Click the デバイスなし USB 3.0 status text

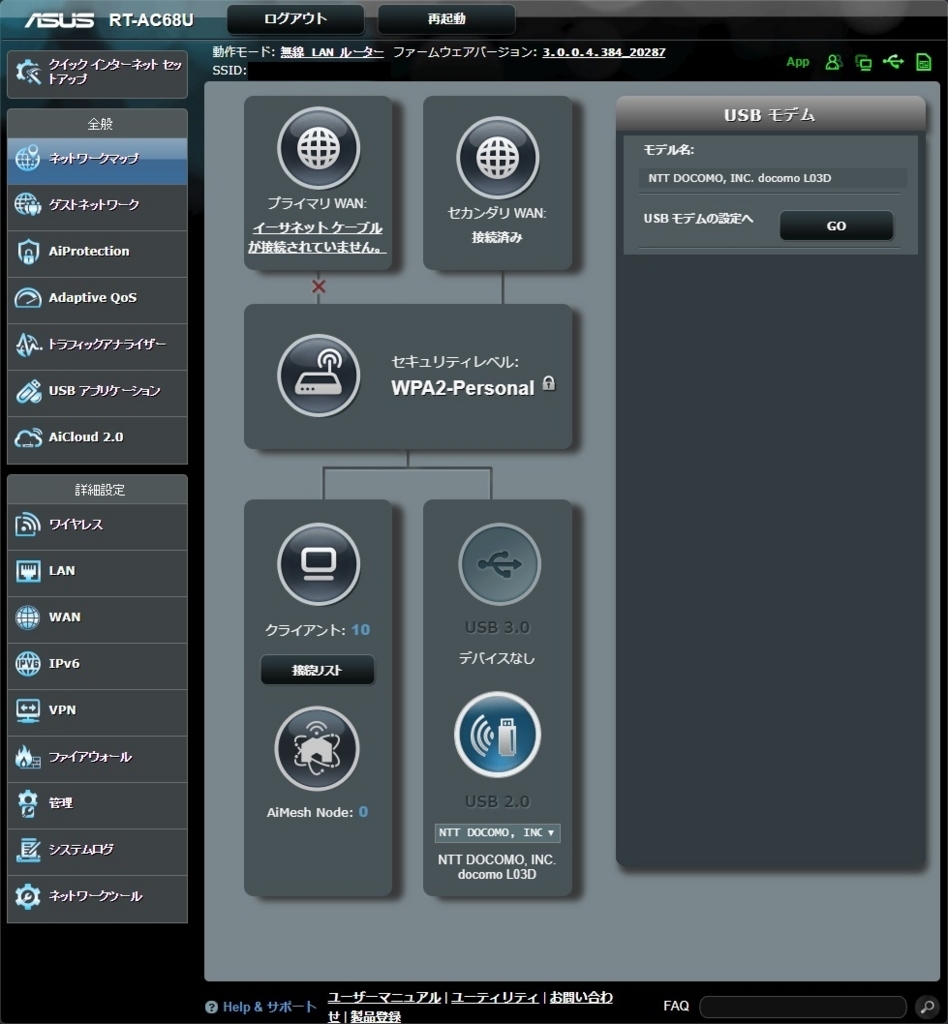point(497,658)
